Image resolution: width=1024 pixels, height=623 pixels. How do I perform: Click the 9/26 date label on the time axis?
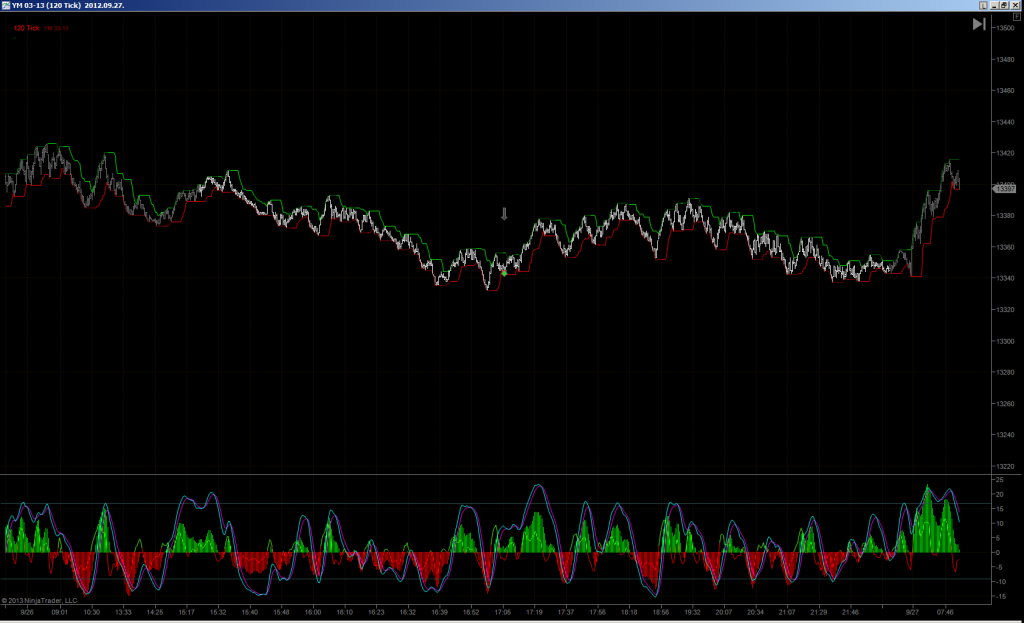[27, 613]
